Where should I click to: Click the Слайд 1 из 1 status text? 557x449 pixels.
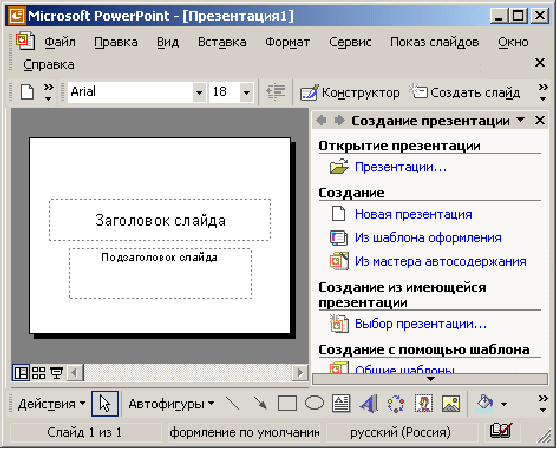click(x=85, y=432)
